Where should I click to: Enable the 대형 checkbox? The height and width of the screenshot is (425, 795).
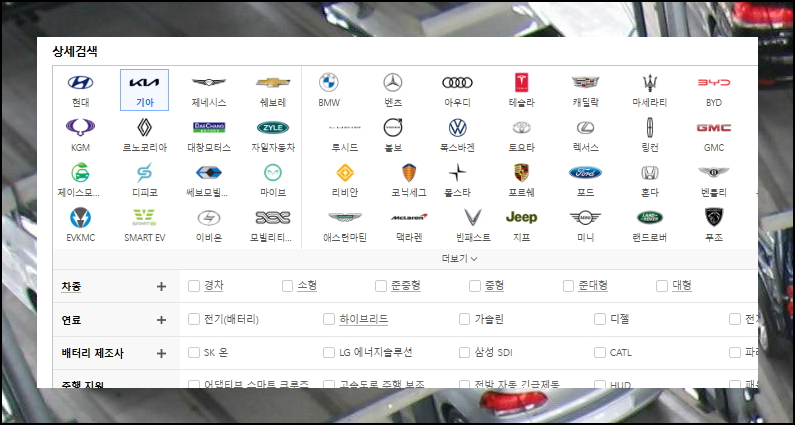coord(662,286)
